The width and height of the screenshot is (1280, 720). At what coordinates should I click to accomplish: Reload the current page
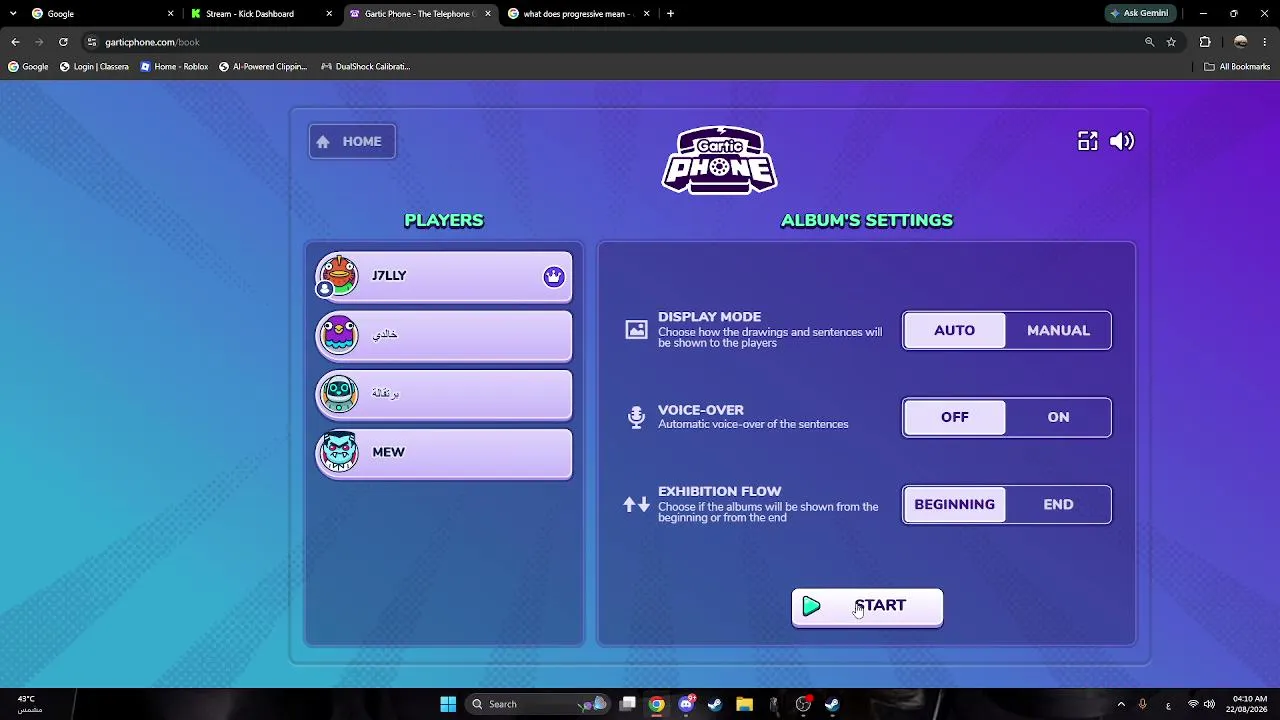click(x=63, y=42)
